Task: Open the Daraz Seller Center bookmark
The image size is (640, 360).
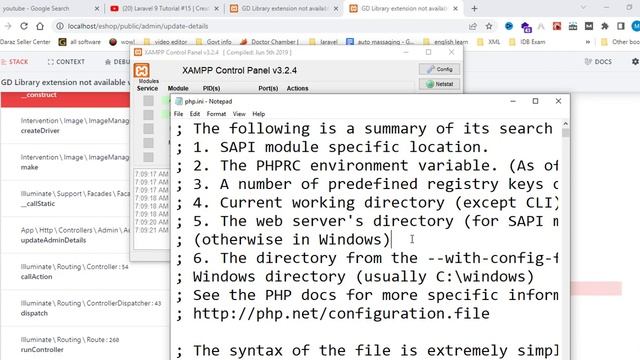Action: click(25, 42)
